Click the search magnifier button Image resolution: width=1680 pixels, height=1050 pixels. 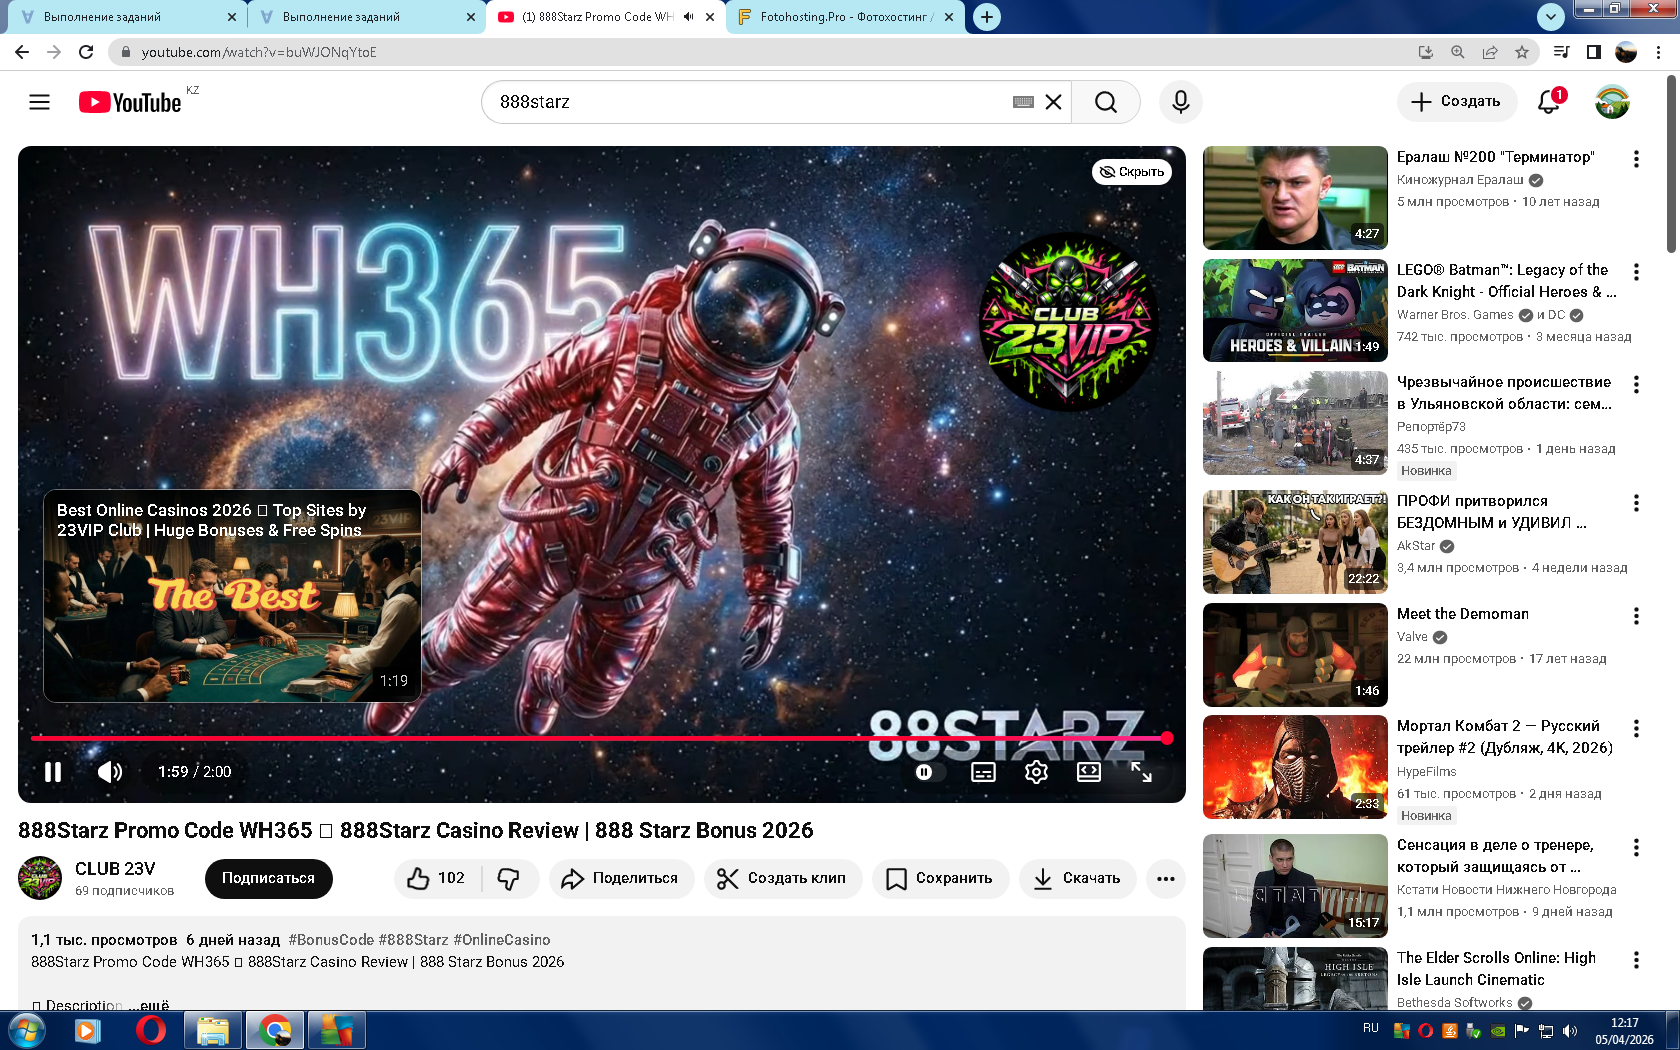pos(1105,102)
